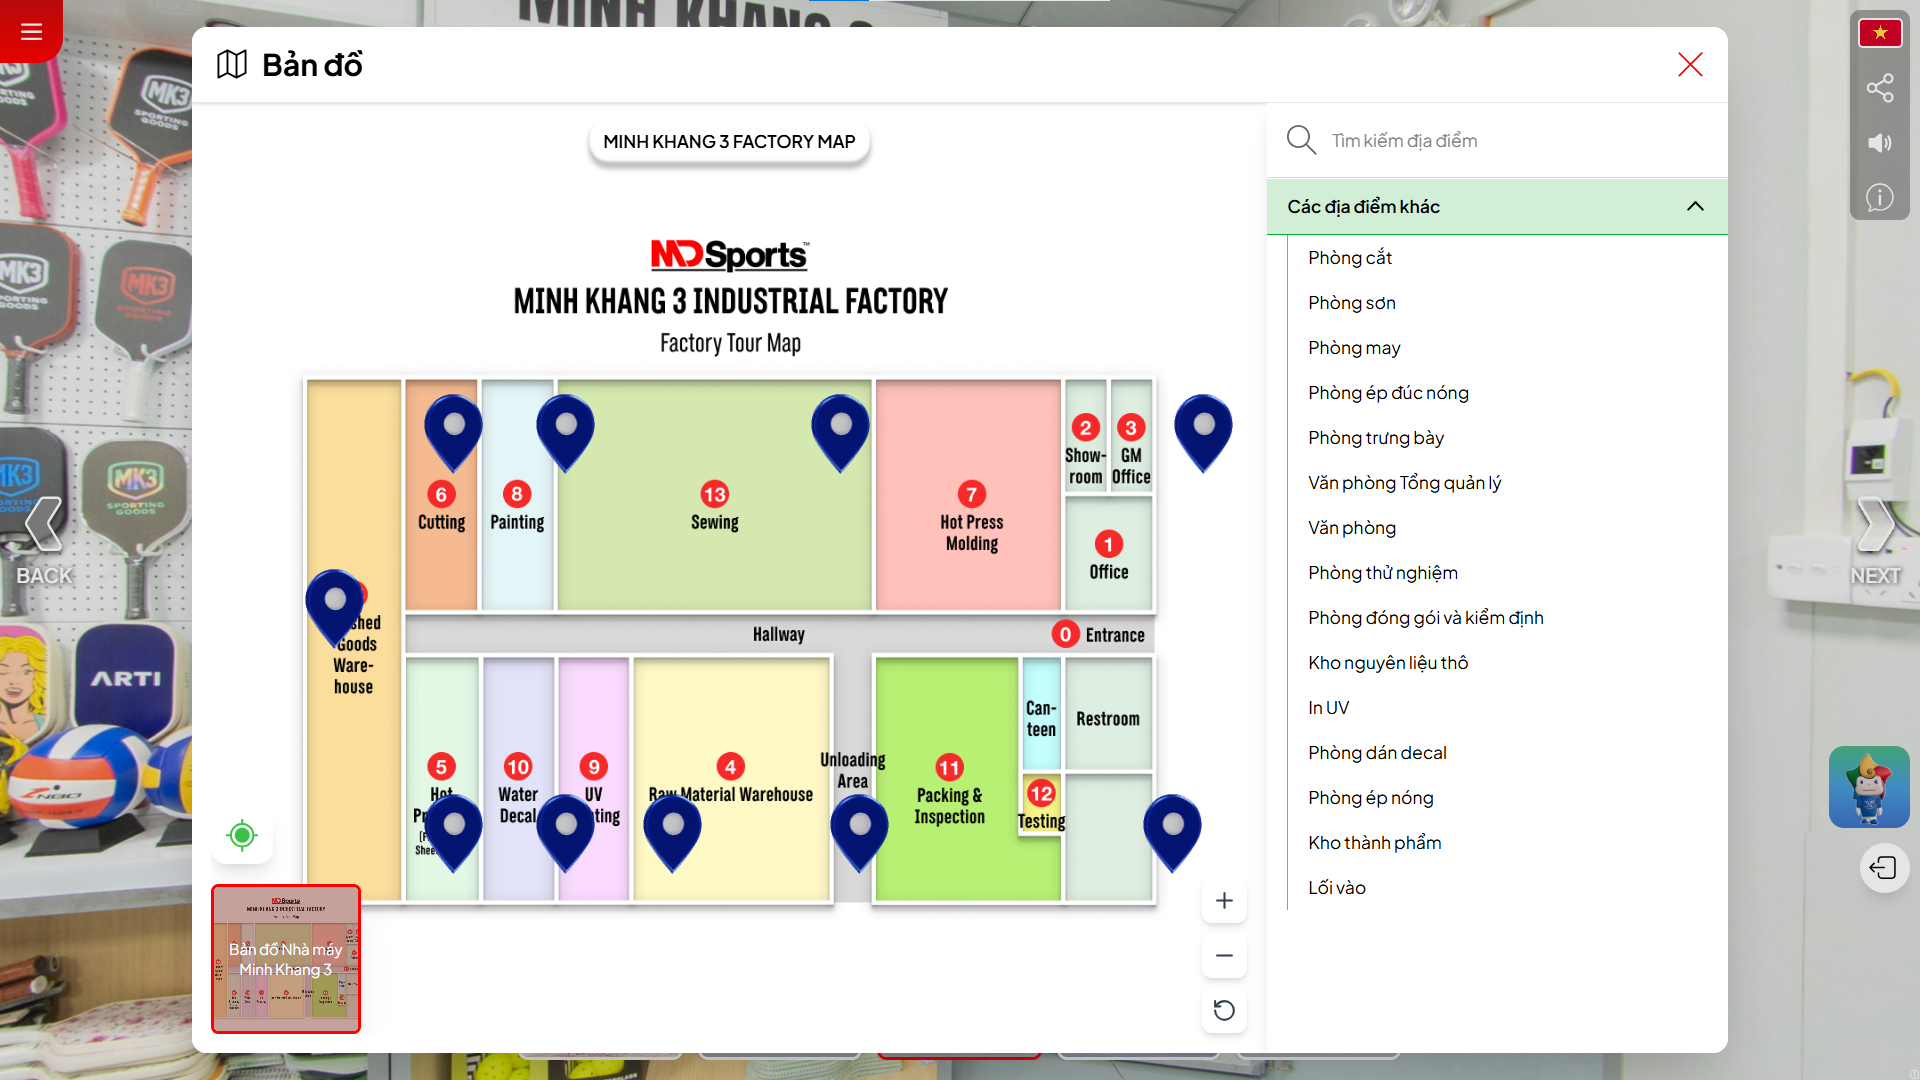Switch language using the Vietnam flag

coord(1880,33)
